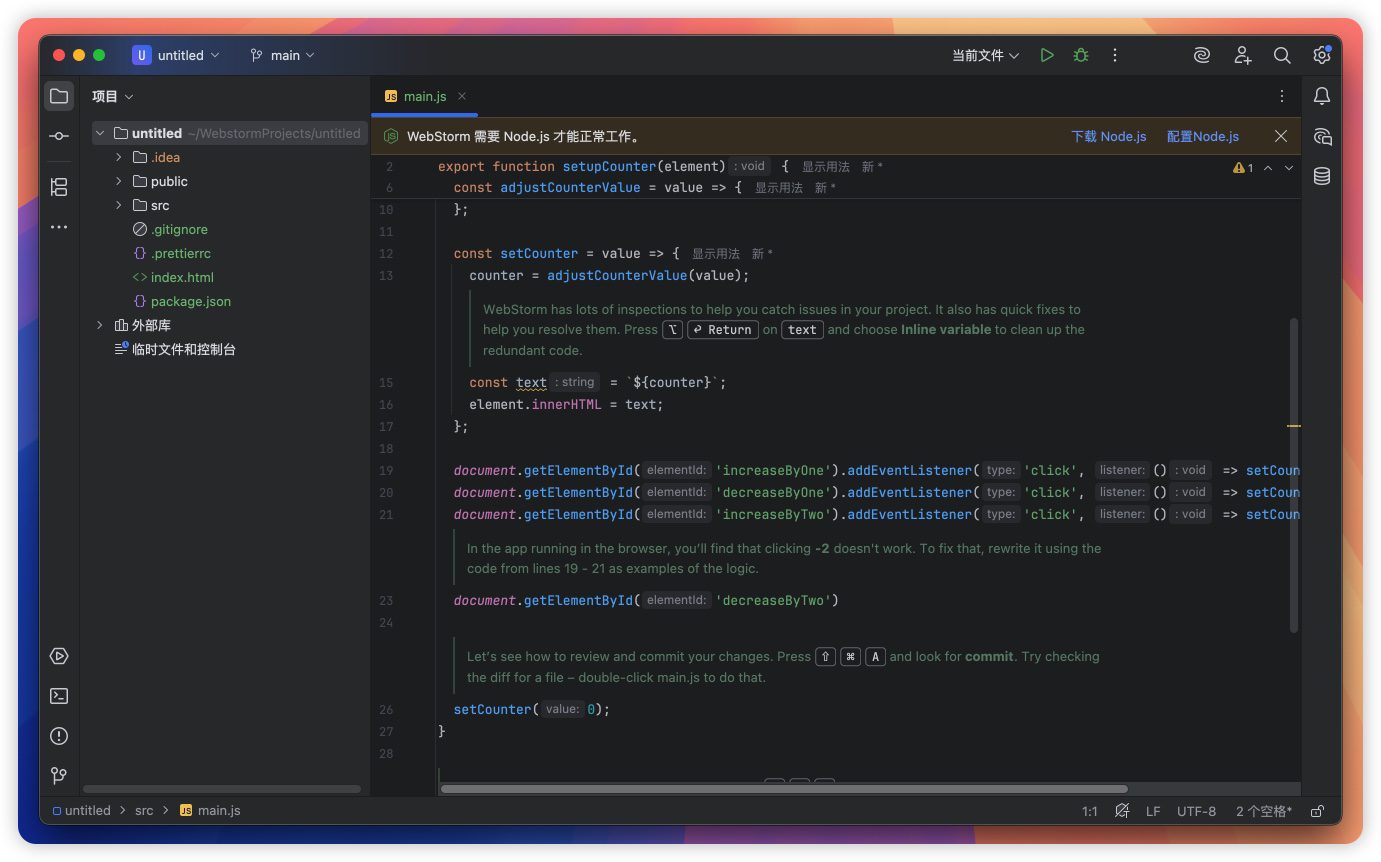
Task: Open the Commit tool window icon
Action: (59, 136)
